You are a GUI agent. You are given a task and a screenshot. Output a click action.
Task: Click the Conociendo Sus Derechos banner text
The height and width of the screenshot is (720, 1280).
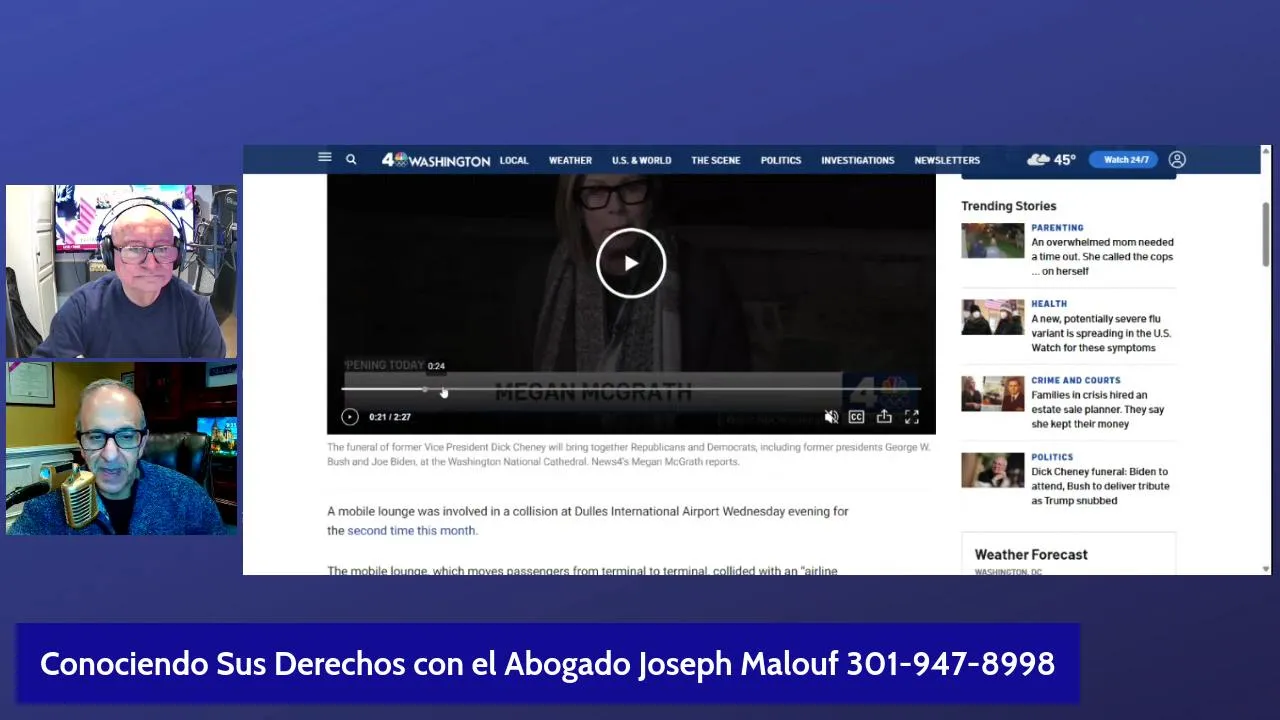(547, 664)
